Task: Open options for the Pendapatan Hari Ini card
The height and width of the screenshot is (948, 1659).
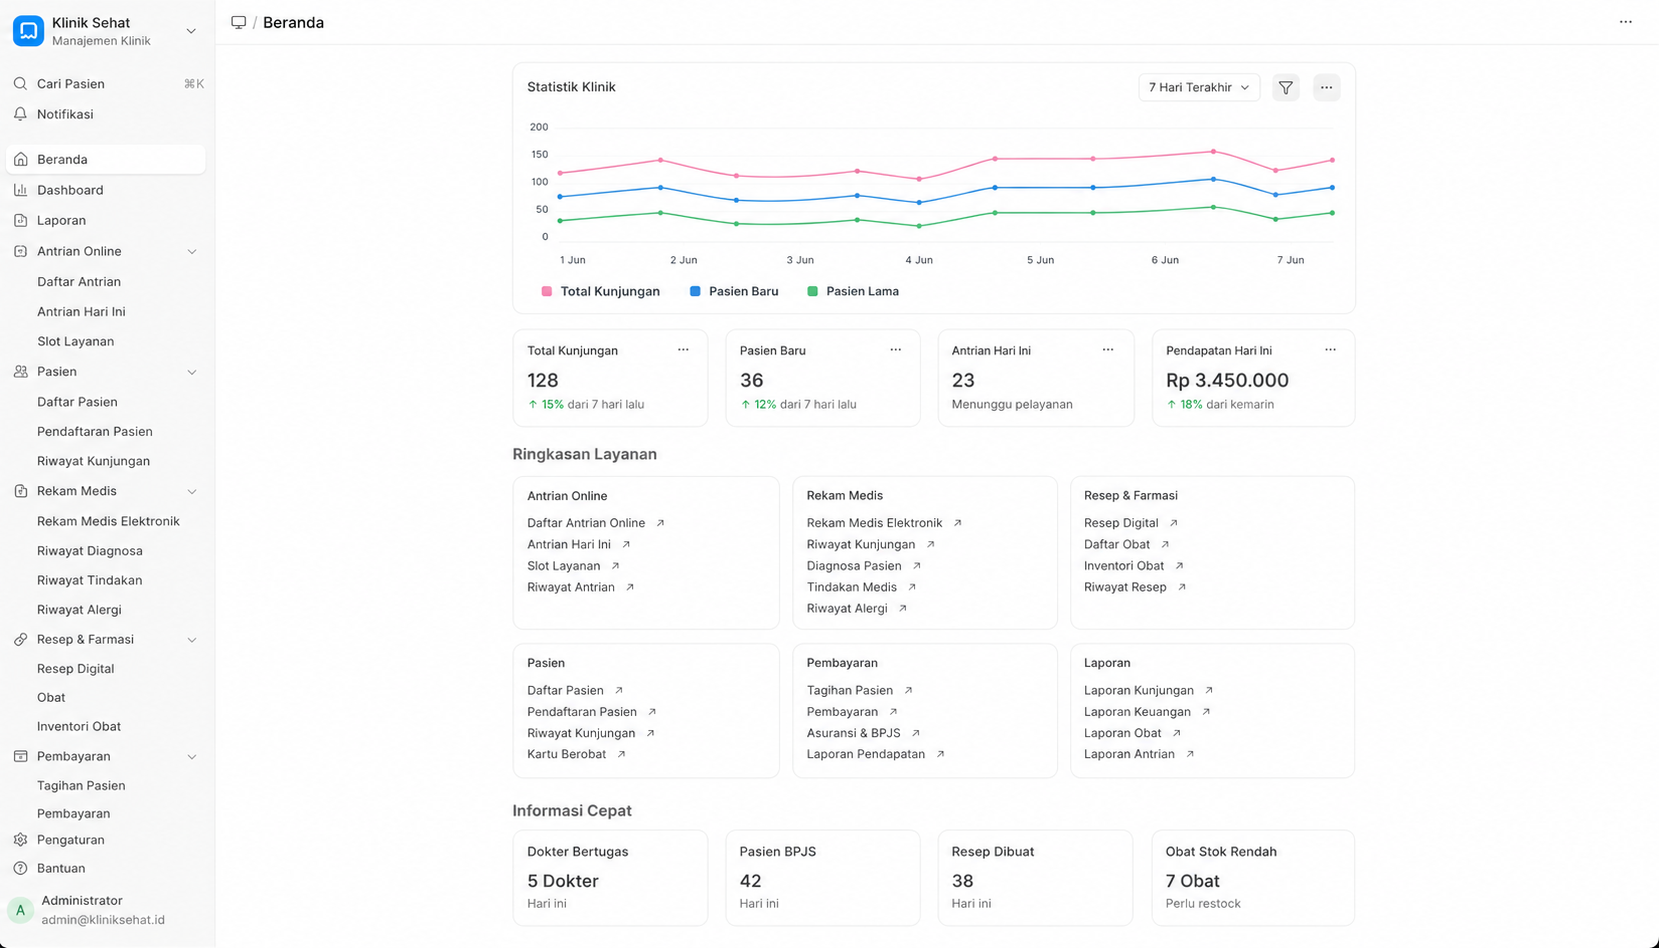Action: (1330, 350)
